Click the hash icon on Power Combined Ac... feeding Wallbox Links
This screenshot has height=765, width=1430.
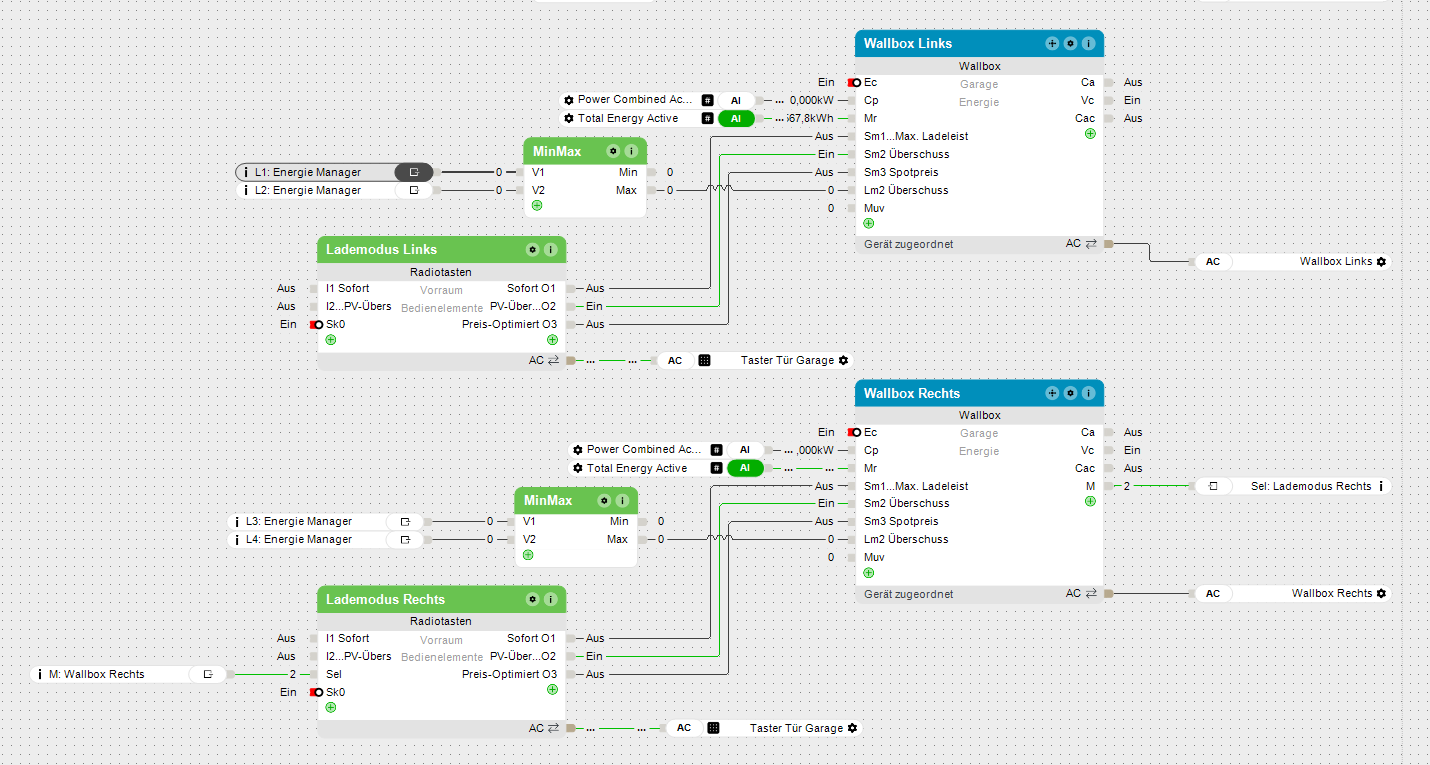[707, 100]
